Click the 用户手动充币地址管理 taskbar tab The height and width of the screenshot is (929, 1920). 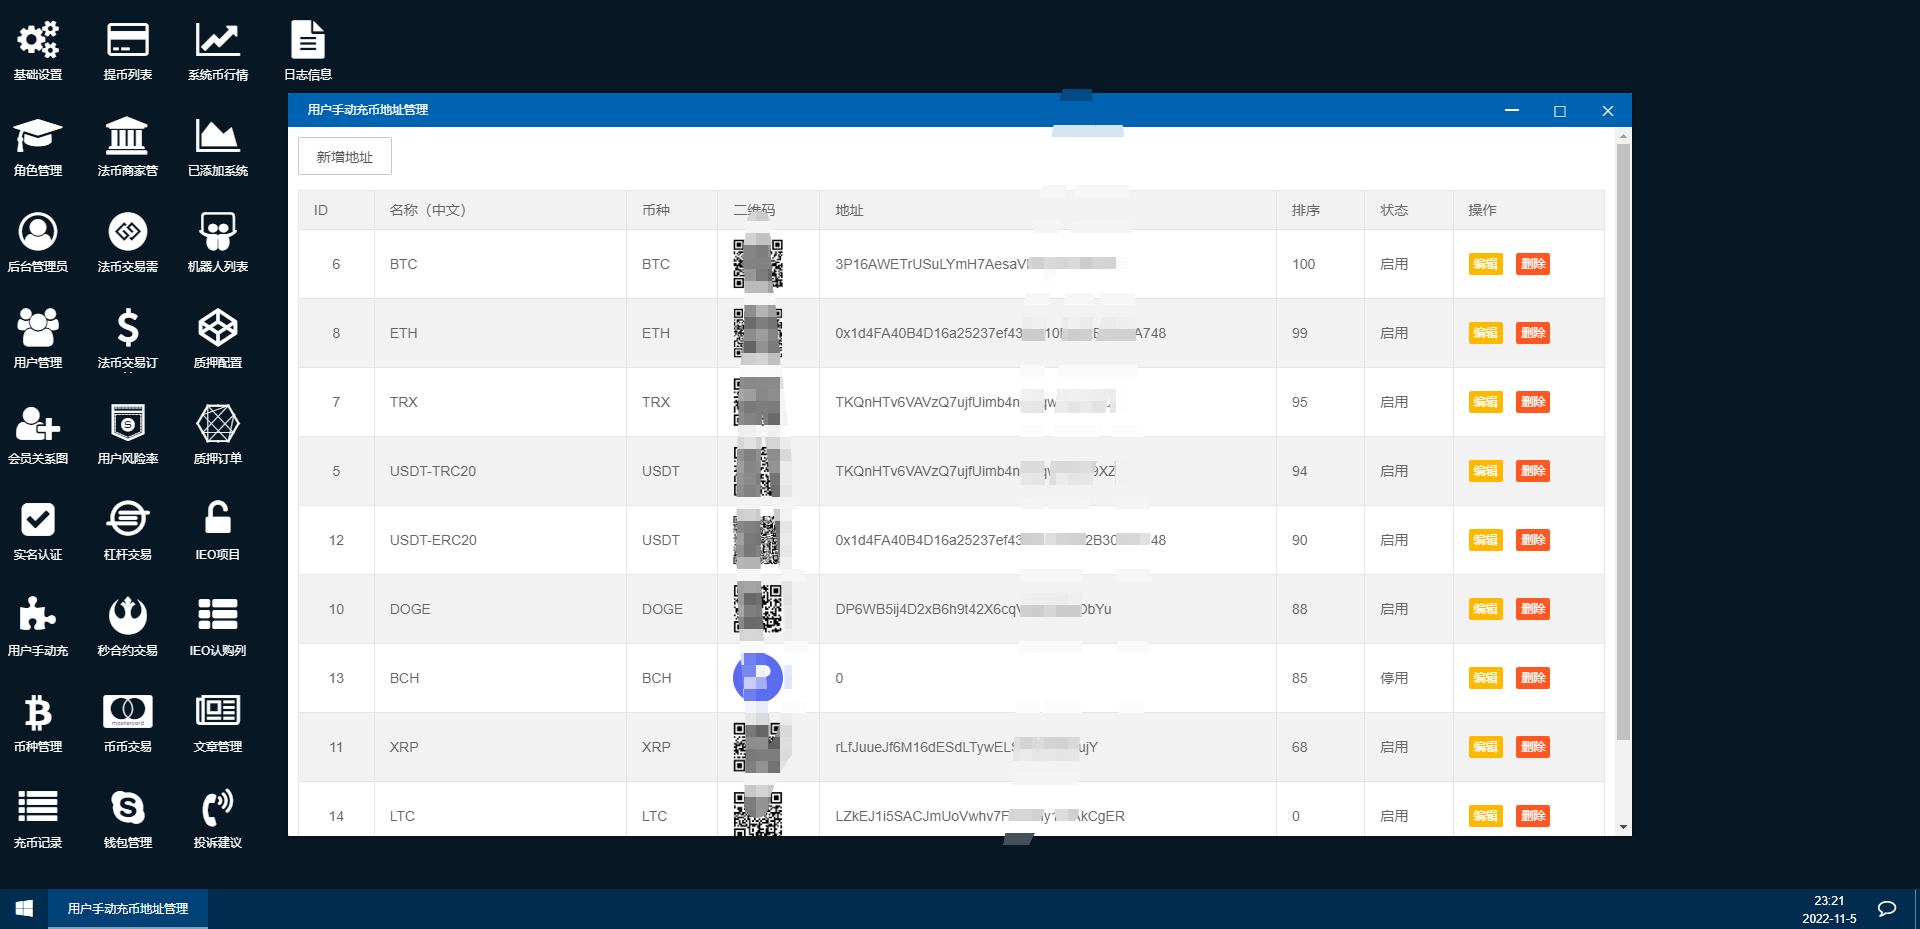point(128,909)
